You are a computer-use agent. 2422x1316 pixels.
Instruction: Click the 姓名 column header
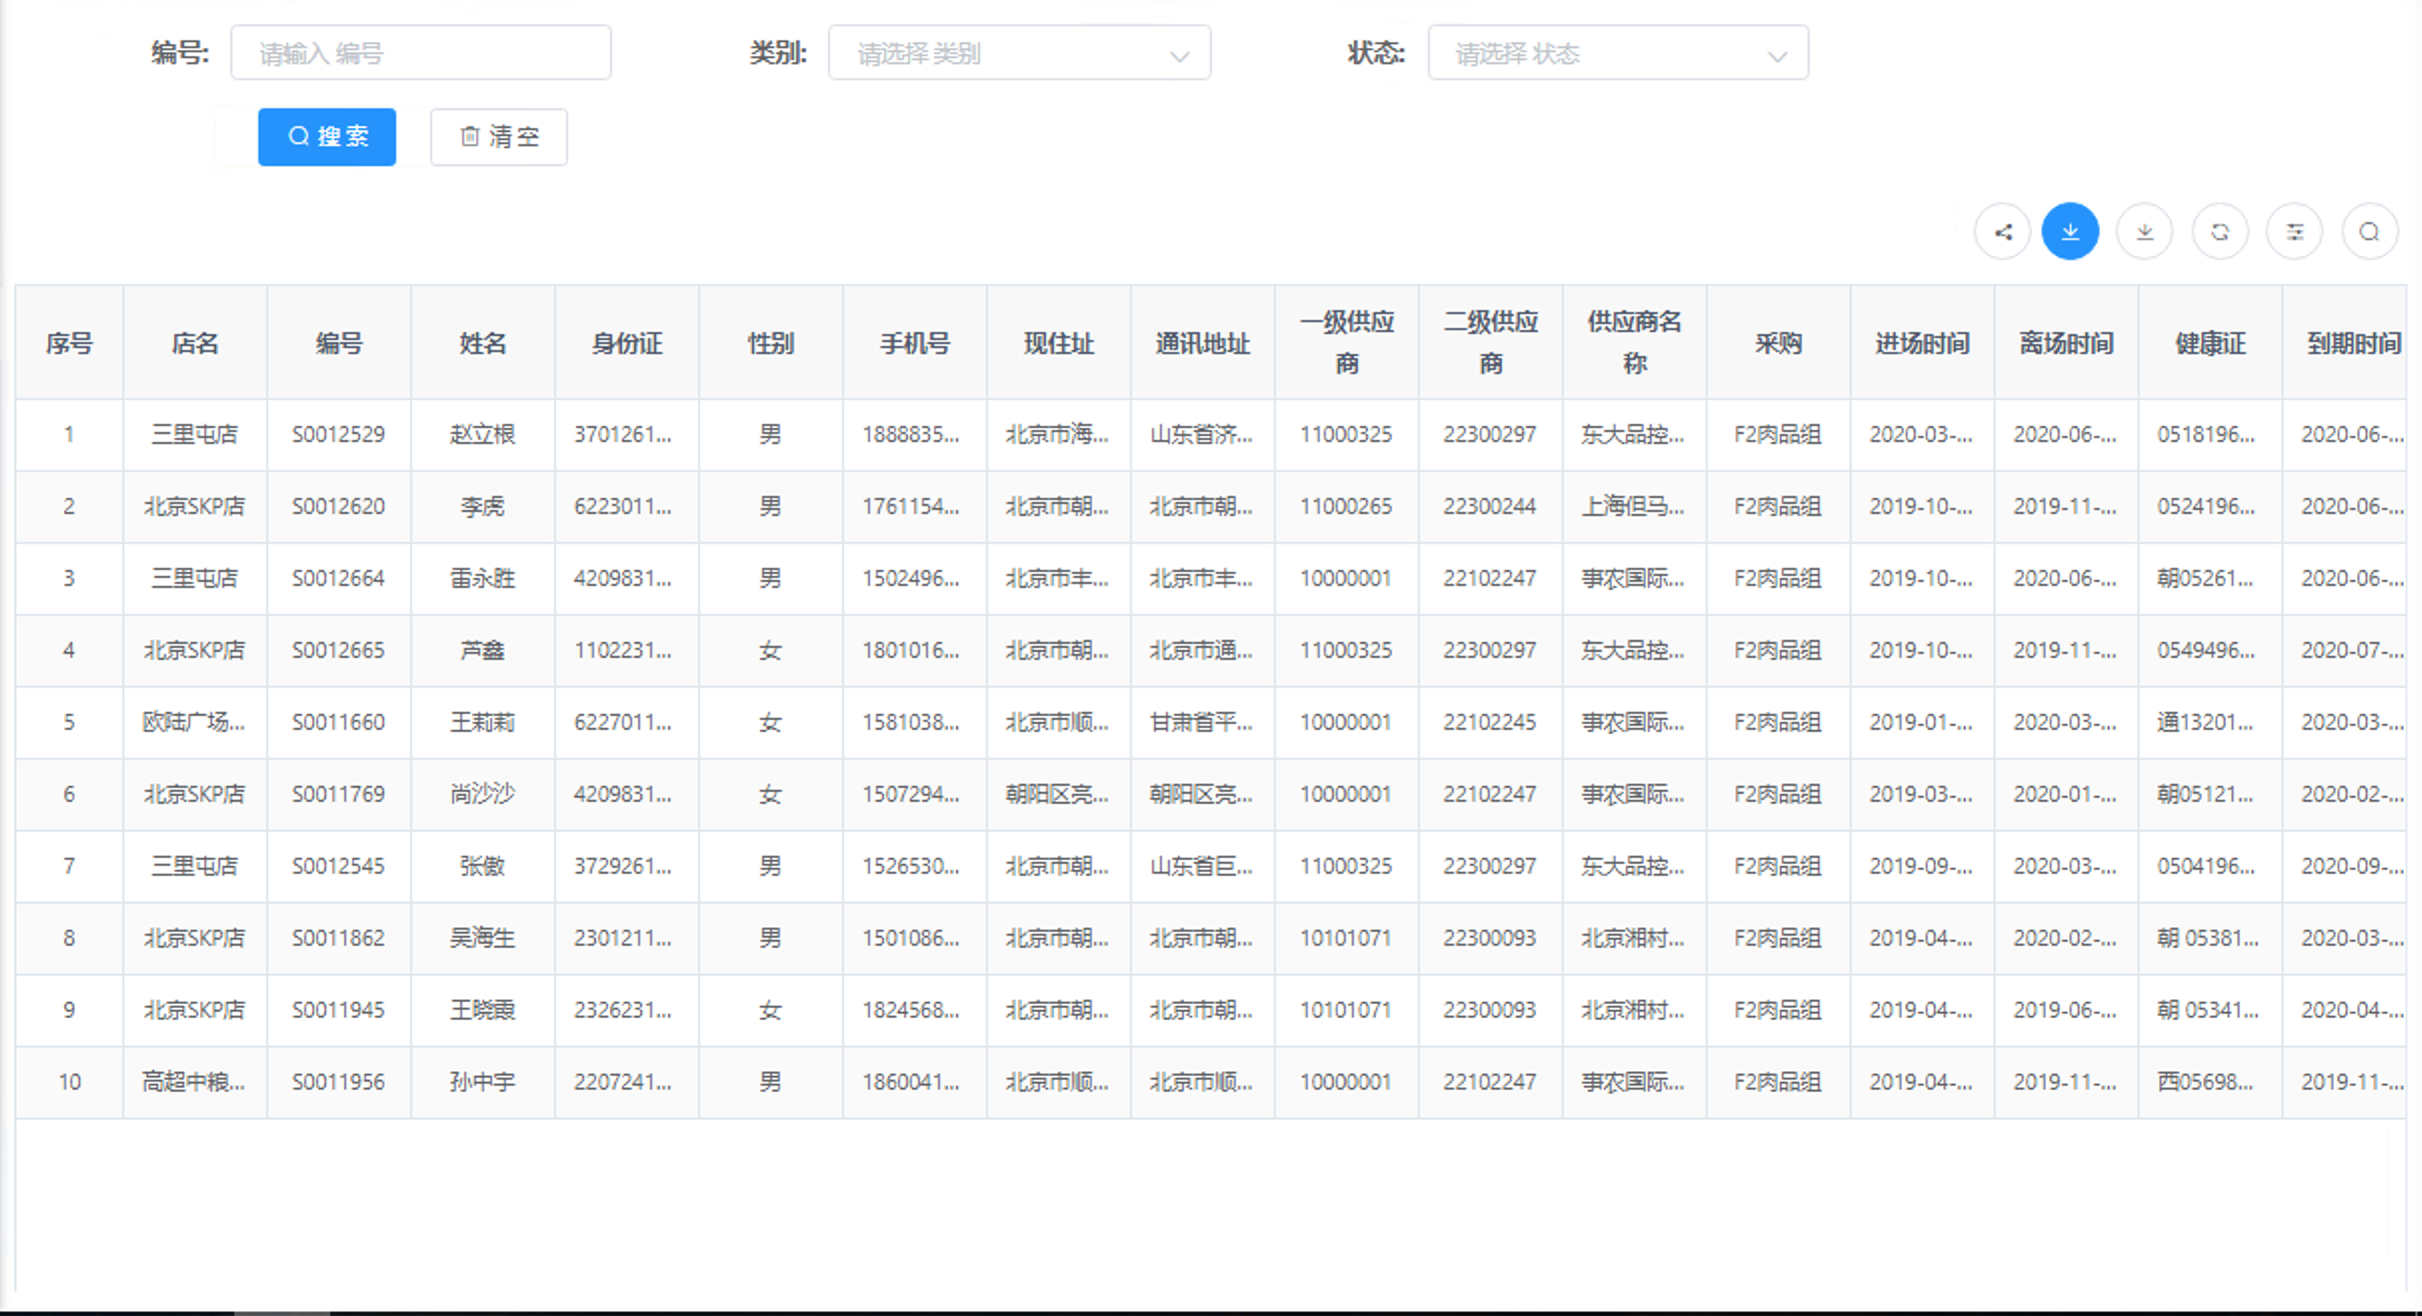click(482, 342)
